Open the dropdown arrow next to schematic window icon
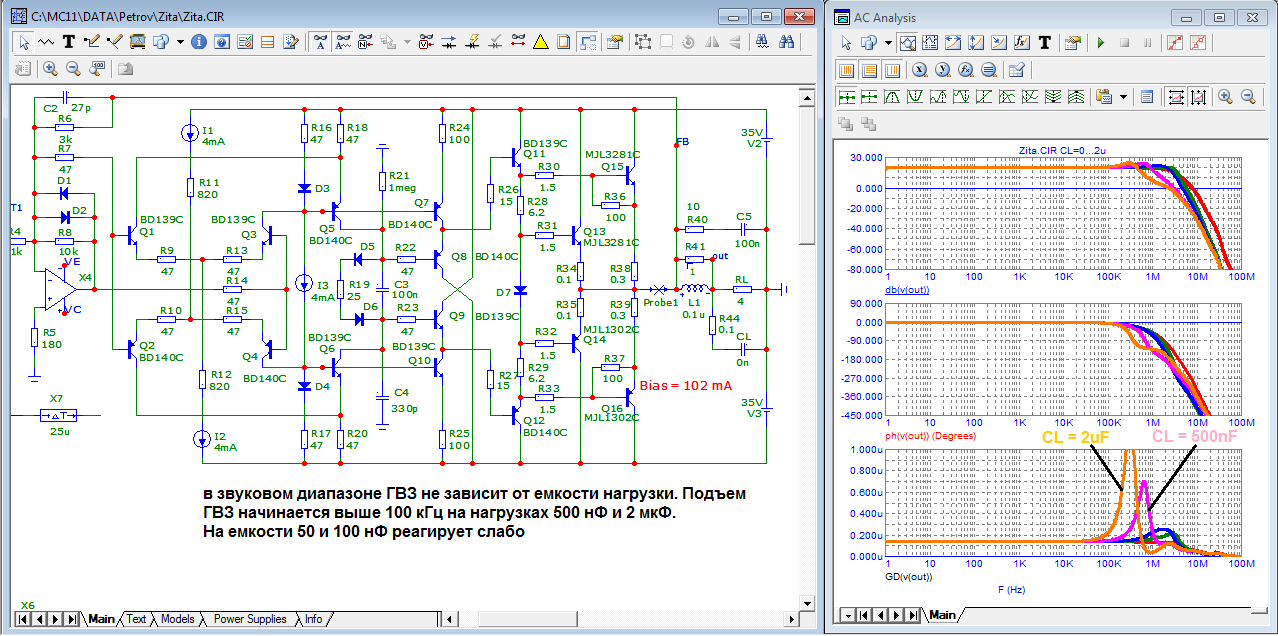 (x=180, y=42)
